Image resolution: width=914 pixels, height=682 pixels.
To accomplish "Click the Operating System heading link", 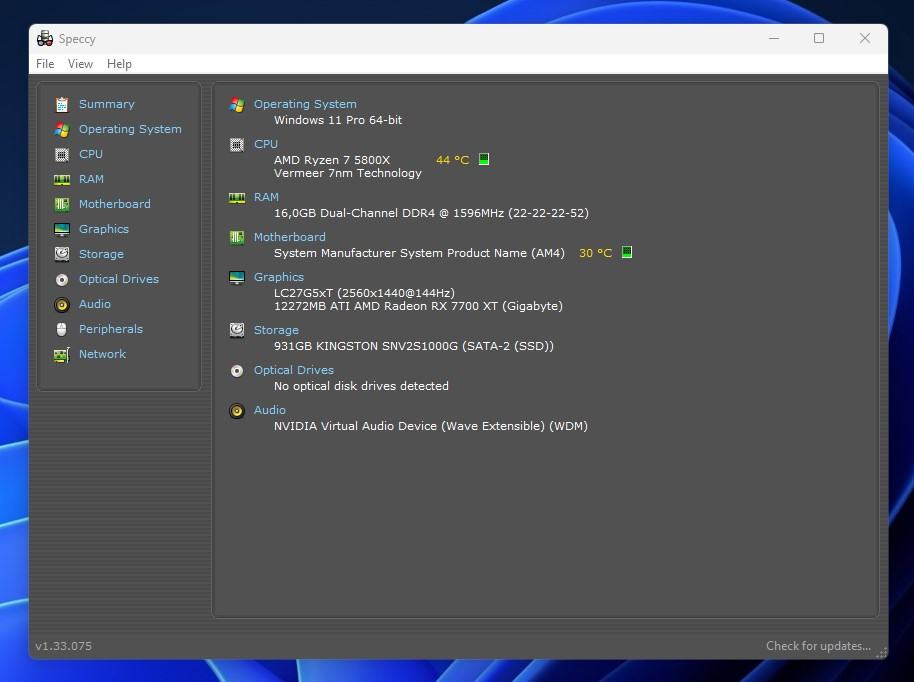I will pyautogui.click(x=305, y=104).
